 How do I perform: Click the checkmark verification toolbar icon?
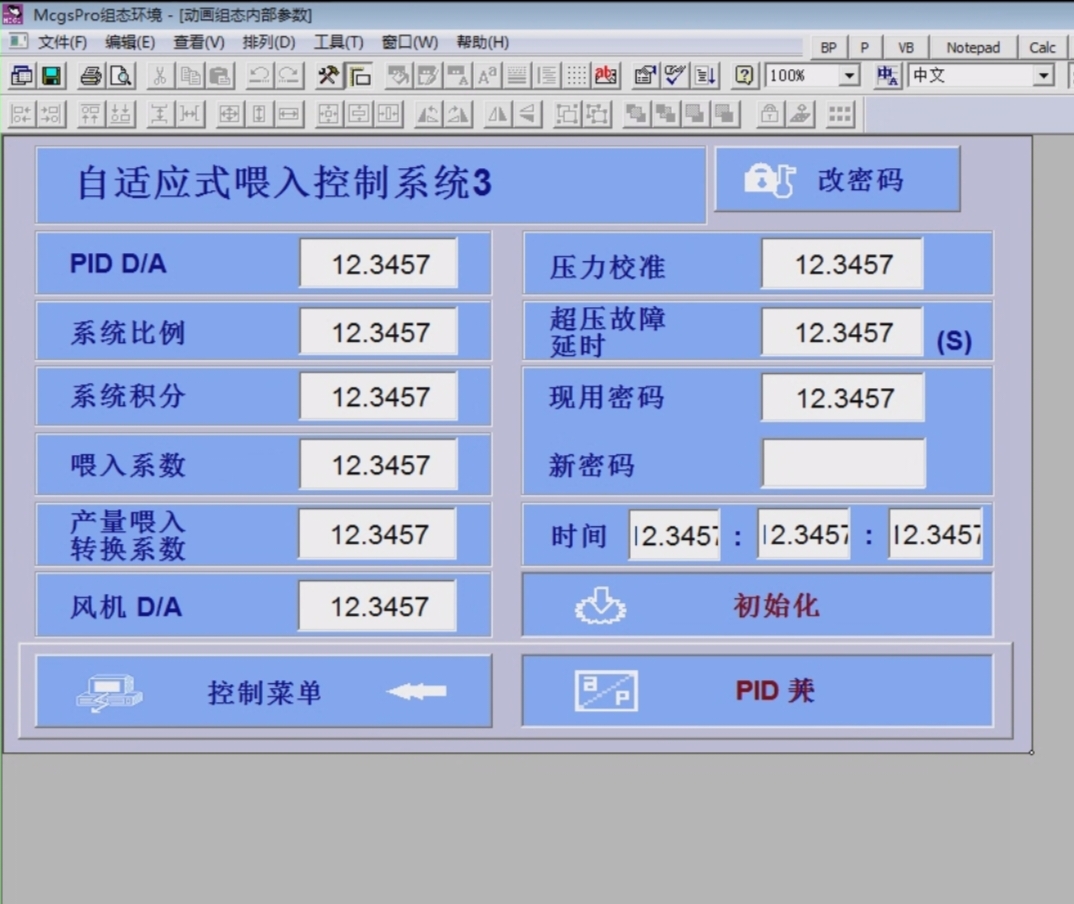click(675, 76)
